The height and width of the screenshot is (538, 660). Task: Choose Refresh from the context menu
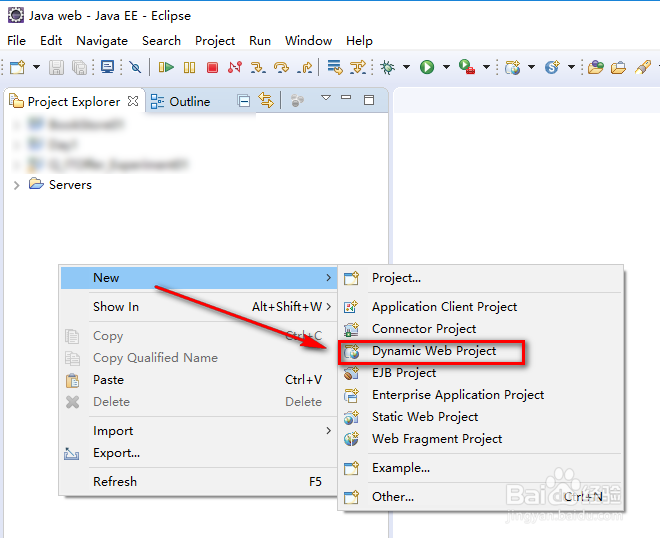coord(199,481)
